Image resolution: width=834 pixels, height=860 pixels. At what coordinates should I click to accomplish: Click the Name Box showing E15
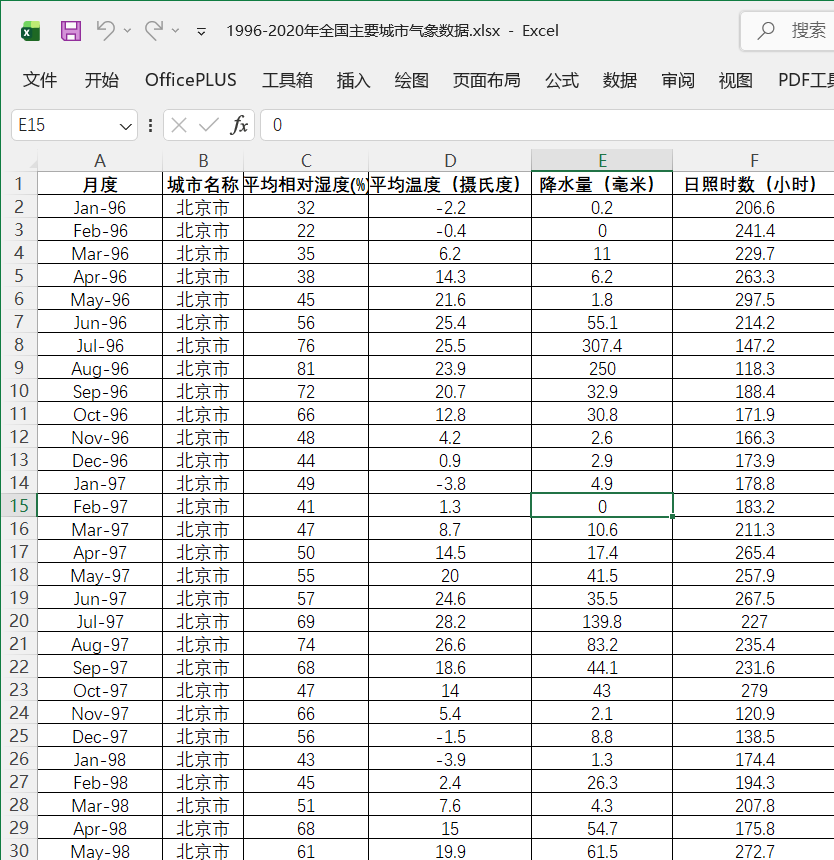(64, 125)
